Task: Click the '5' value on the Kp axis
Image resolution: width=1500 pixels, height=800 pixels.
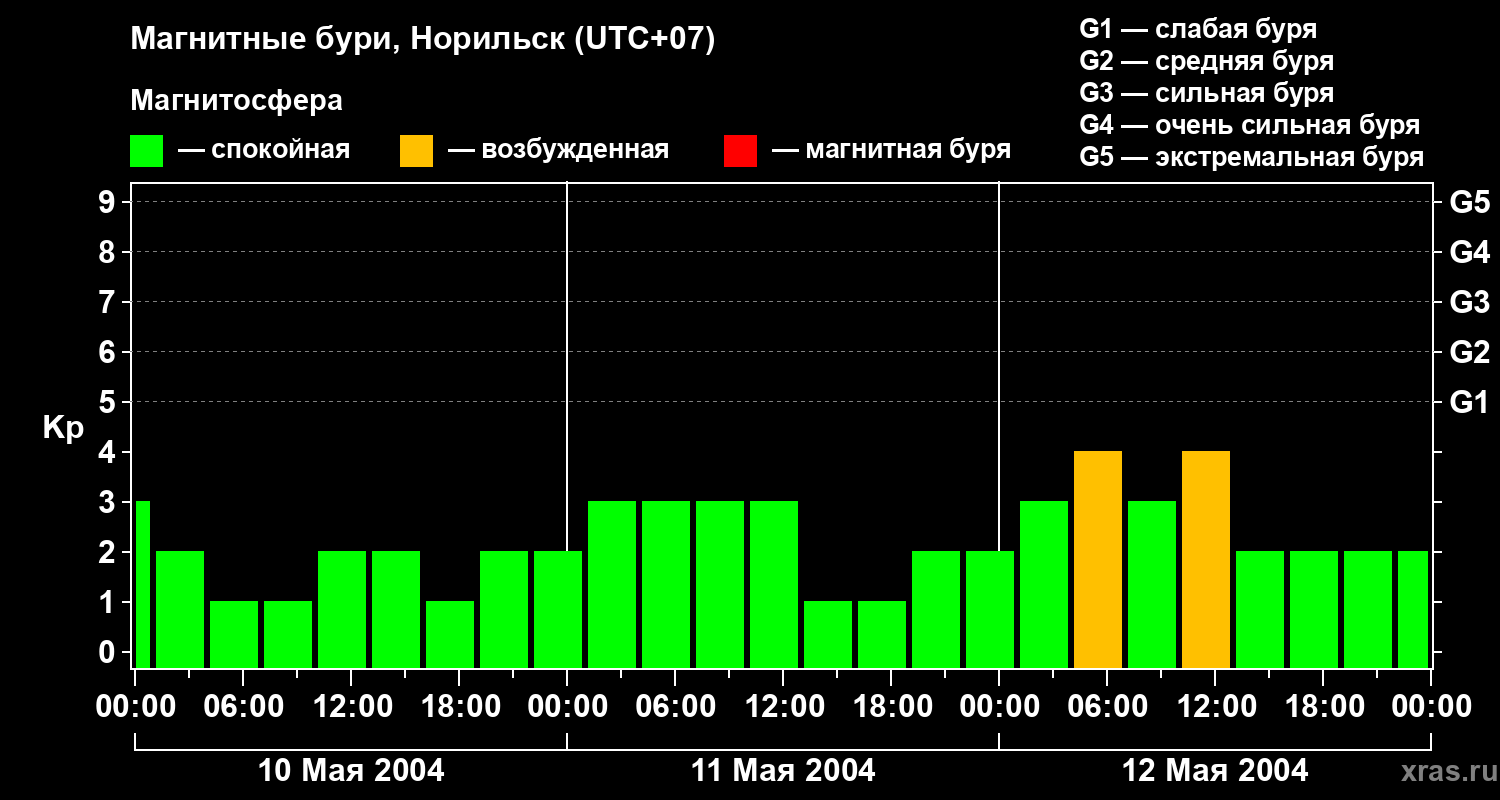Action: pos(109,402)
